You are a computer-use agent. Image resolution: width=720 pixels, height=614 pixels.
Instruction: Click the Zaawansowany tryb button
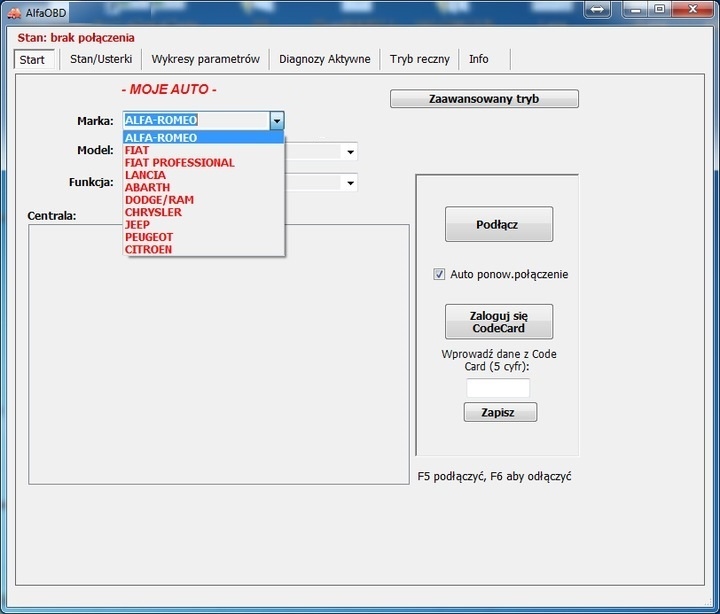484,99
